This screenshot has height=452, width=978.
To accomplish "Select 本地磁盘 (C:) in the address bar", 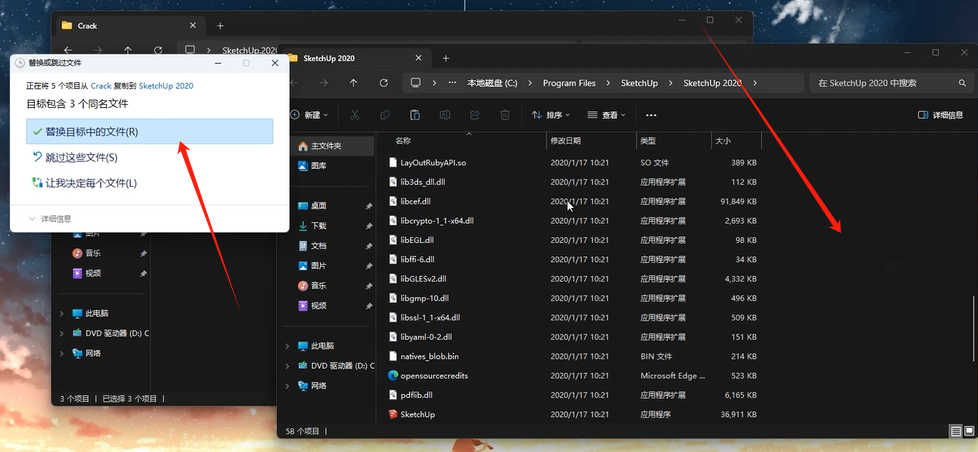I will [x=492, y=83].
